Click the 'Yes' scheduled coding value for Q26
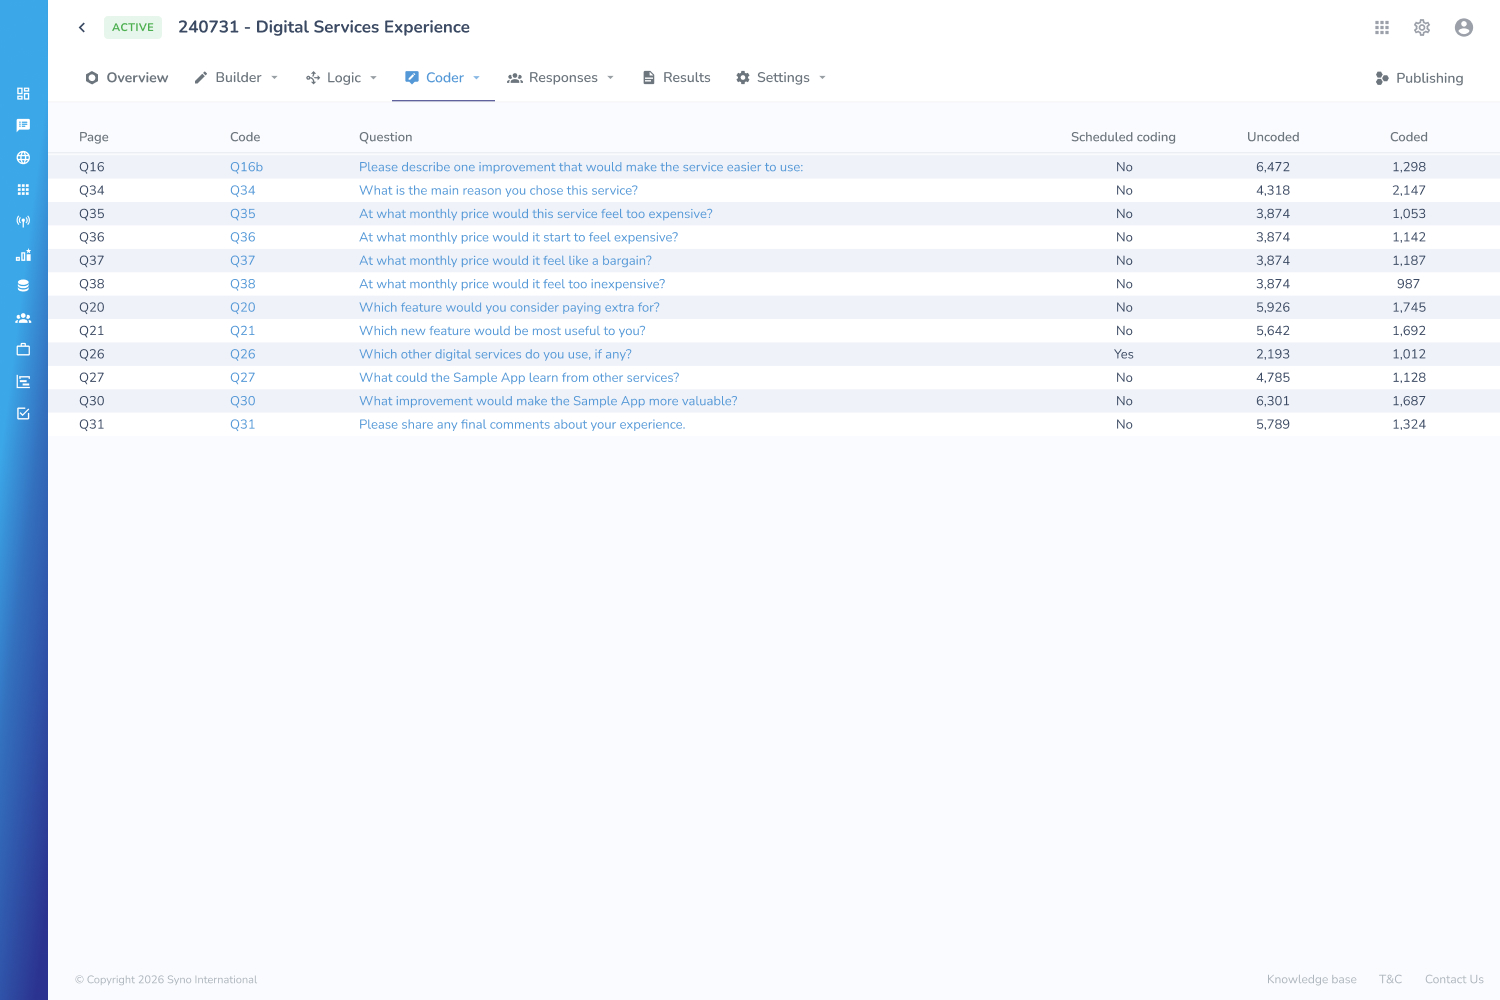 click(1124, 354)
